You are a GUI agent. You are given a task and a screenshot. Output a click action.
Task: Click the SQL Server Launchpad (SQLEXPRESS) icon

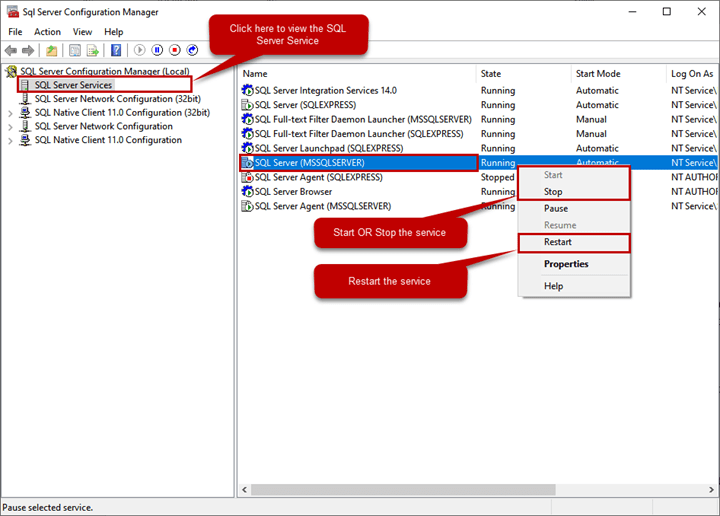click(248, 148)
